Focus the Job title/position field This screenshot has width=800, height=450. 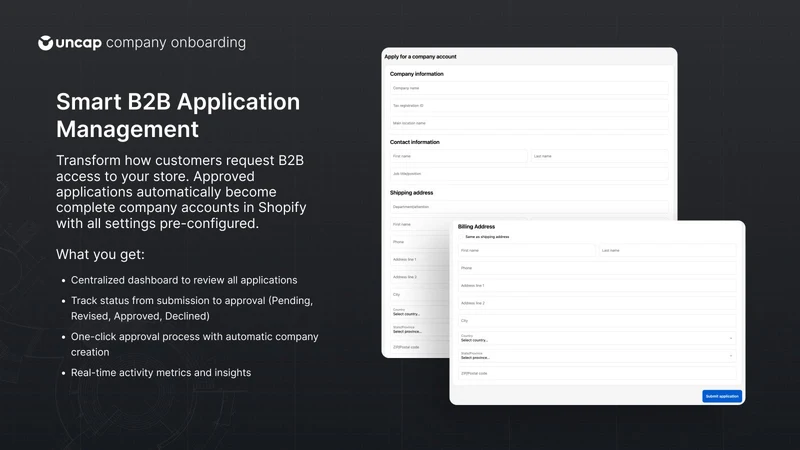(x=529, y=173)
